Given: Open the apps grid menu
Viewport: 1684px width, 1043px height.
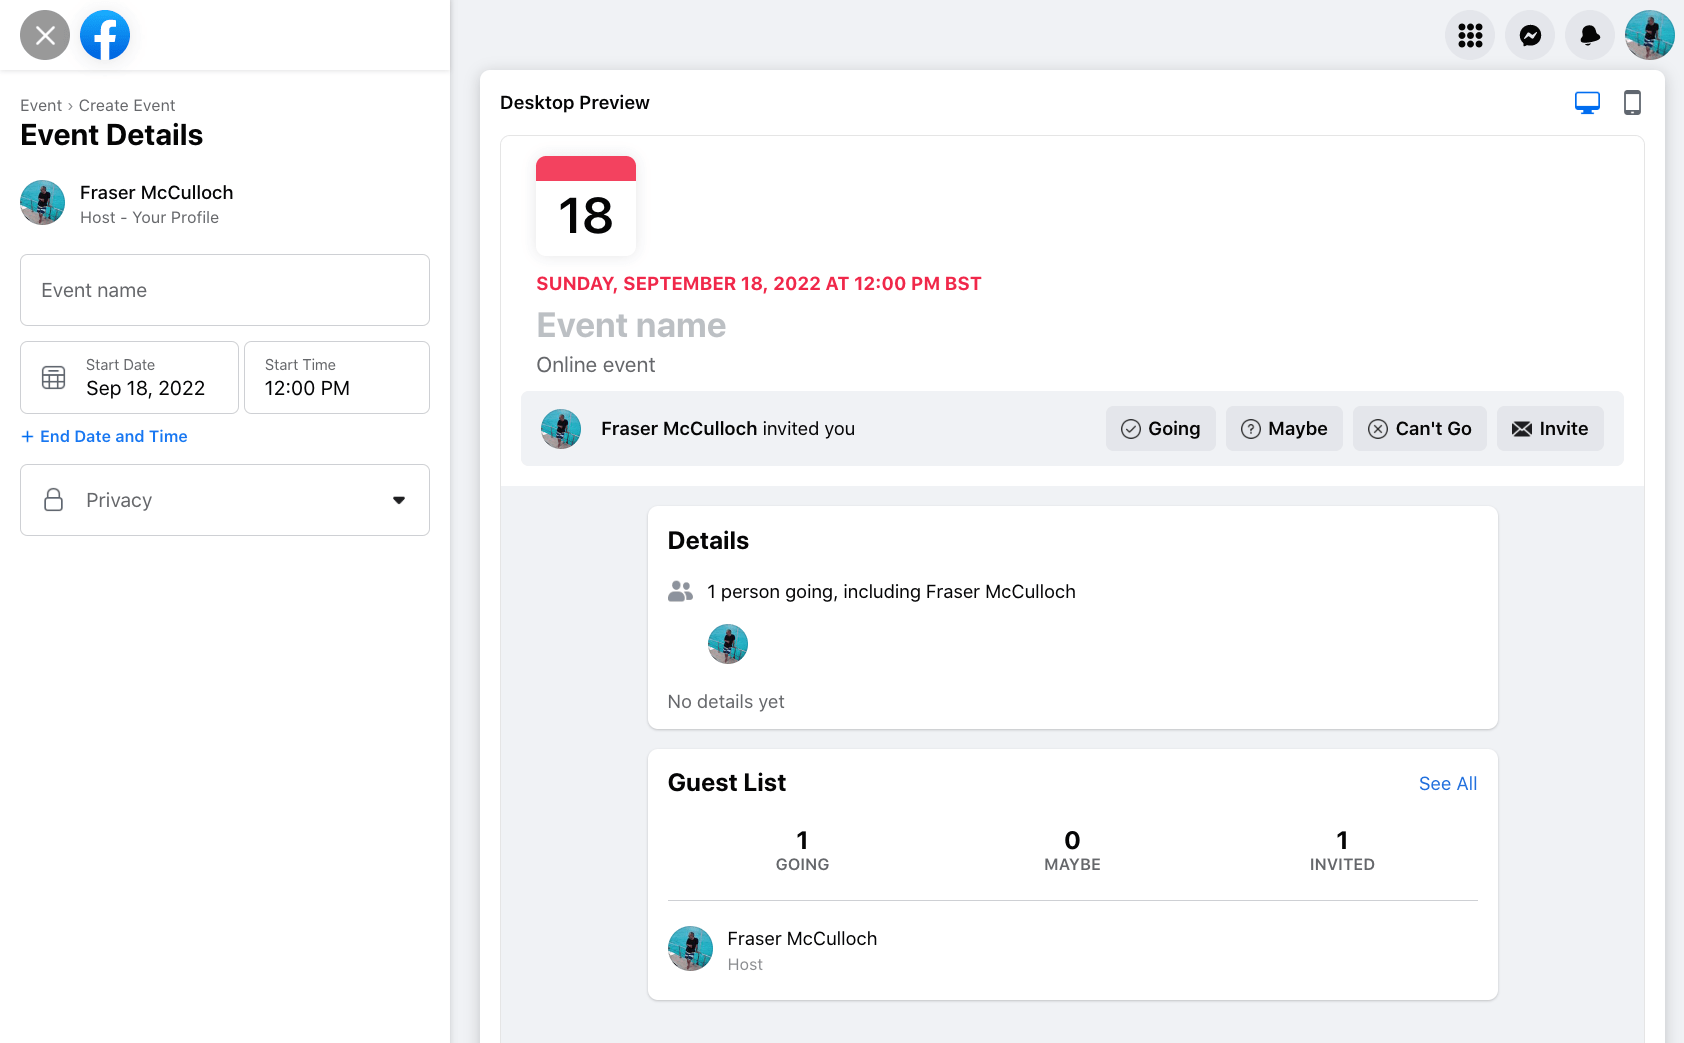Looking at the screenshot, I should click(1470, 35).
